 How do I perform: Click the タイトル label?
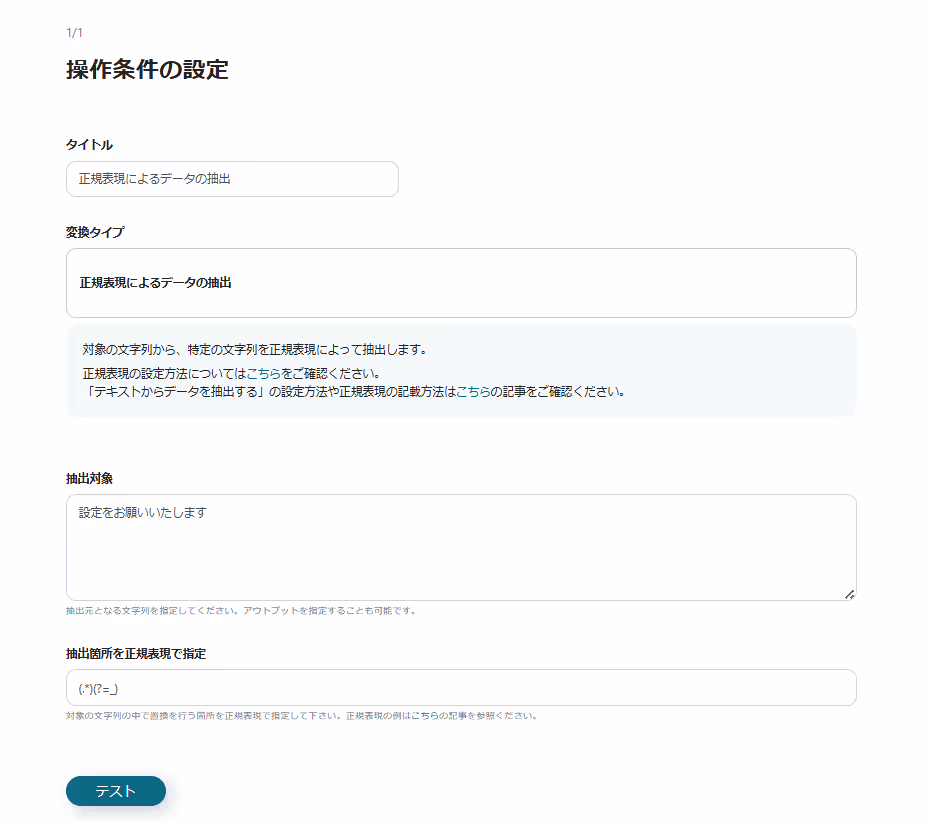coord(89,144)
